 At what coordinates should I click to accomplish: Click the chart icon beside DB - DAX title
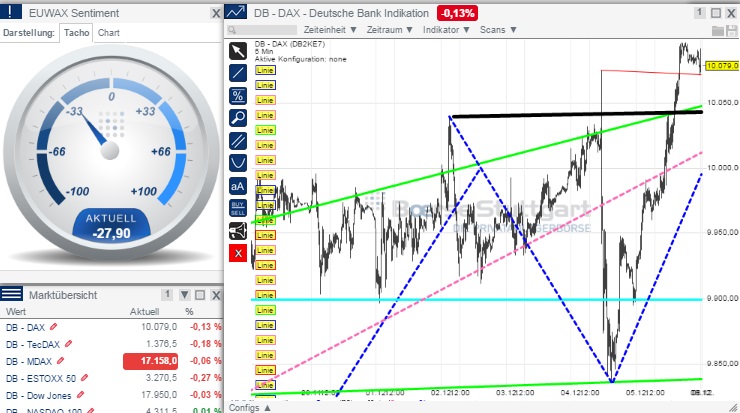(235, 12)
